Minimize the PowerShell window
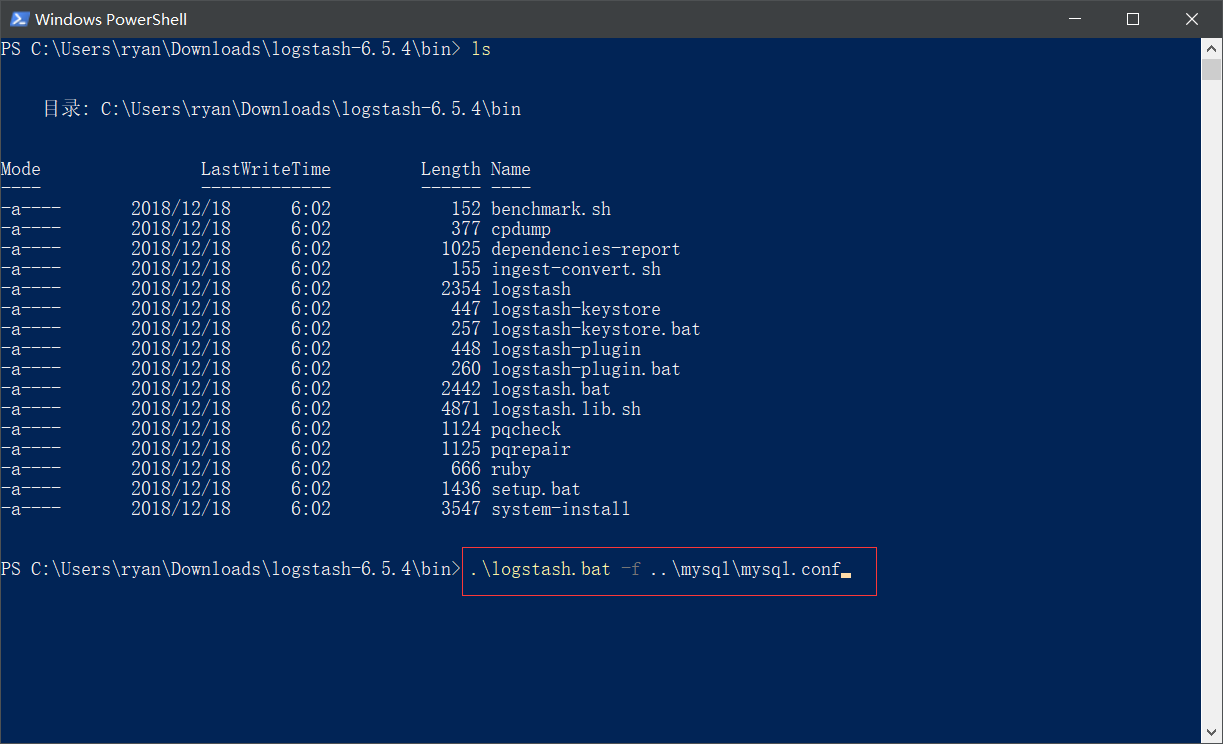 1073,19
